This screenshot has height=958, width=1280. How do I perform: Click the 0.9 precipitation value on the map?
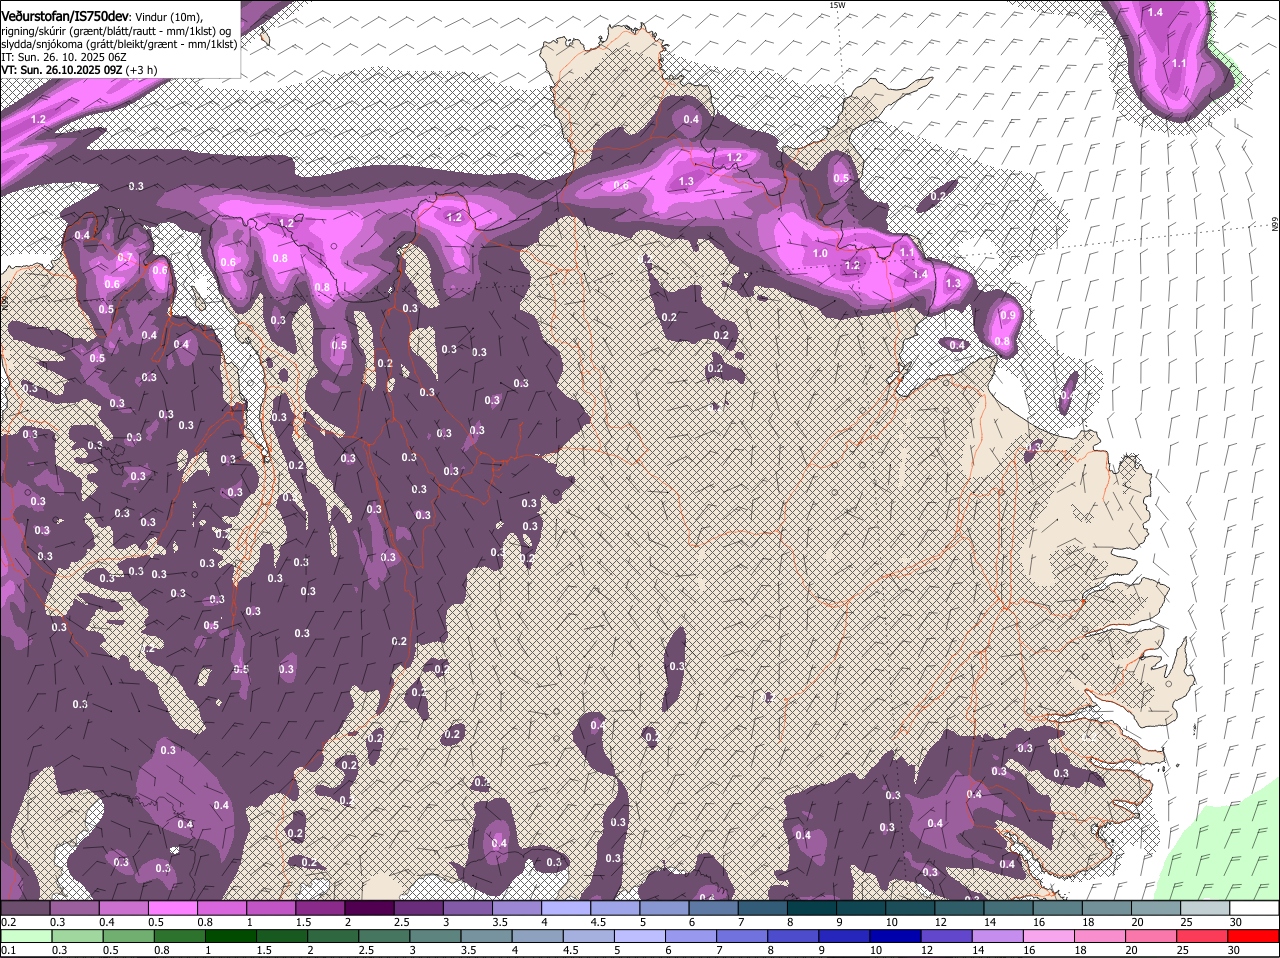1008,316
